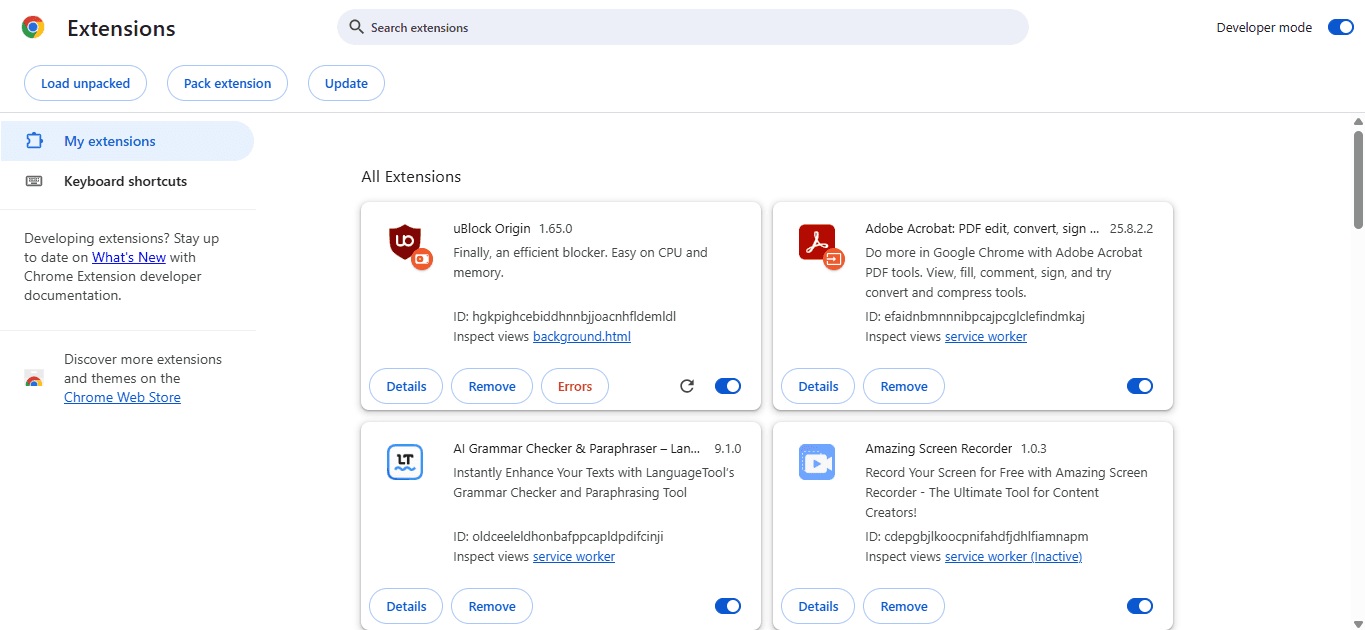The image size is (1365, 630).
Task: Click the Chrome Web Store rainbow icon
Action: click(x=34, y=379)
